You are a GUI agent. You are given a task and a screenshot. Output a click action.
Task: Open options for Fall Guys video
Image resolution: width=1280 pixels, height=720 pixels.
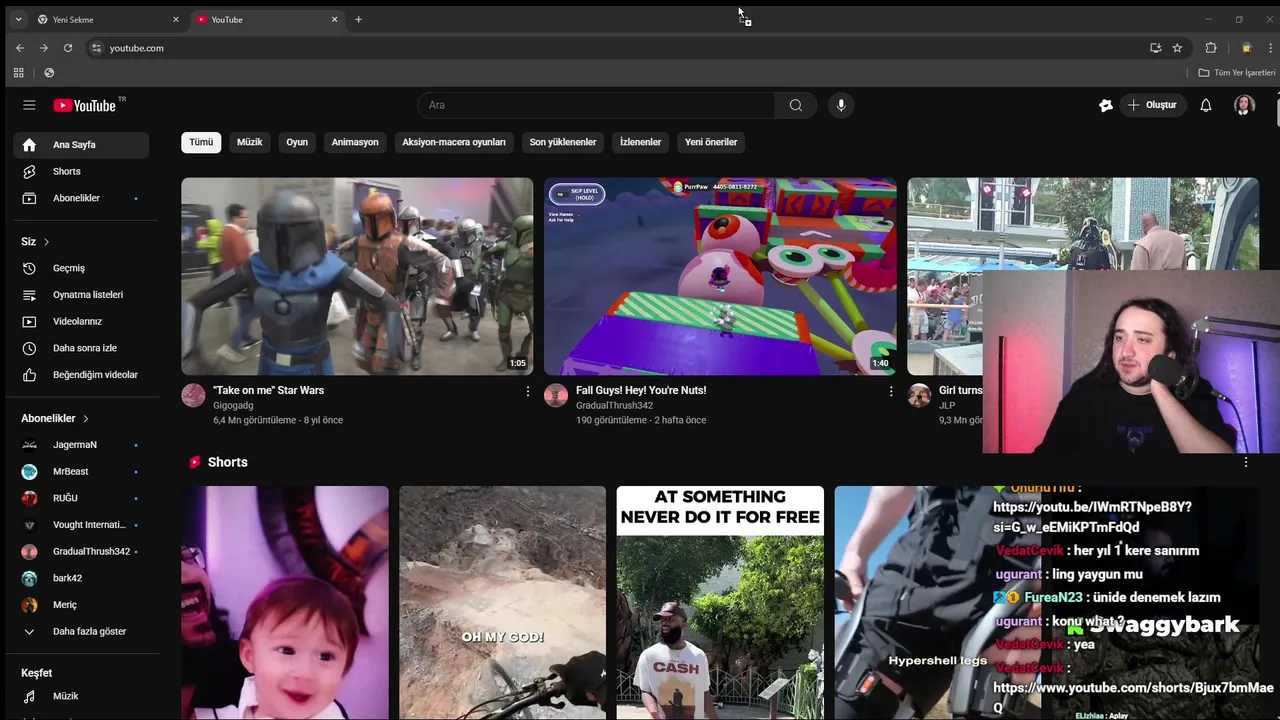[891, 391]
